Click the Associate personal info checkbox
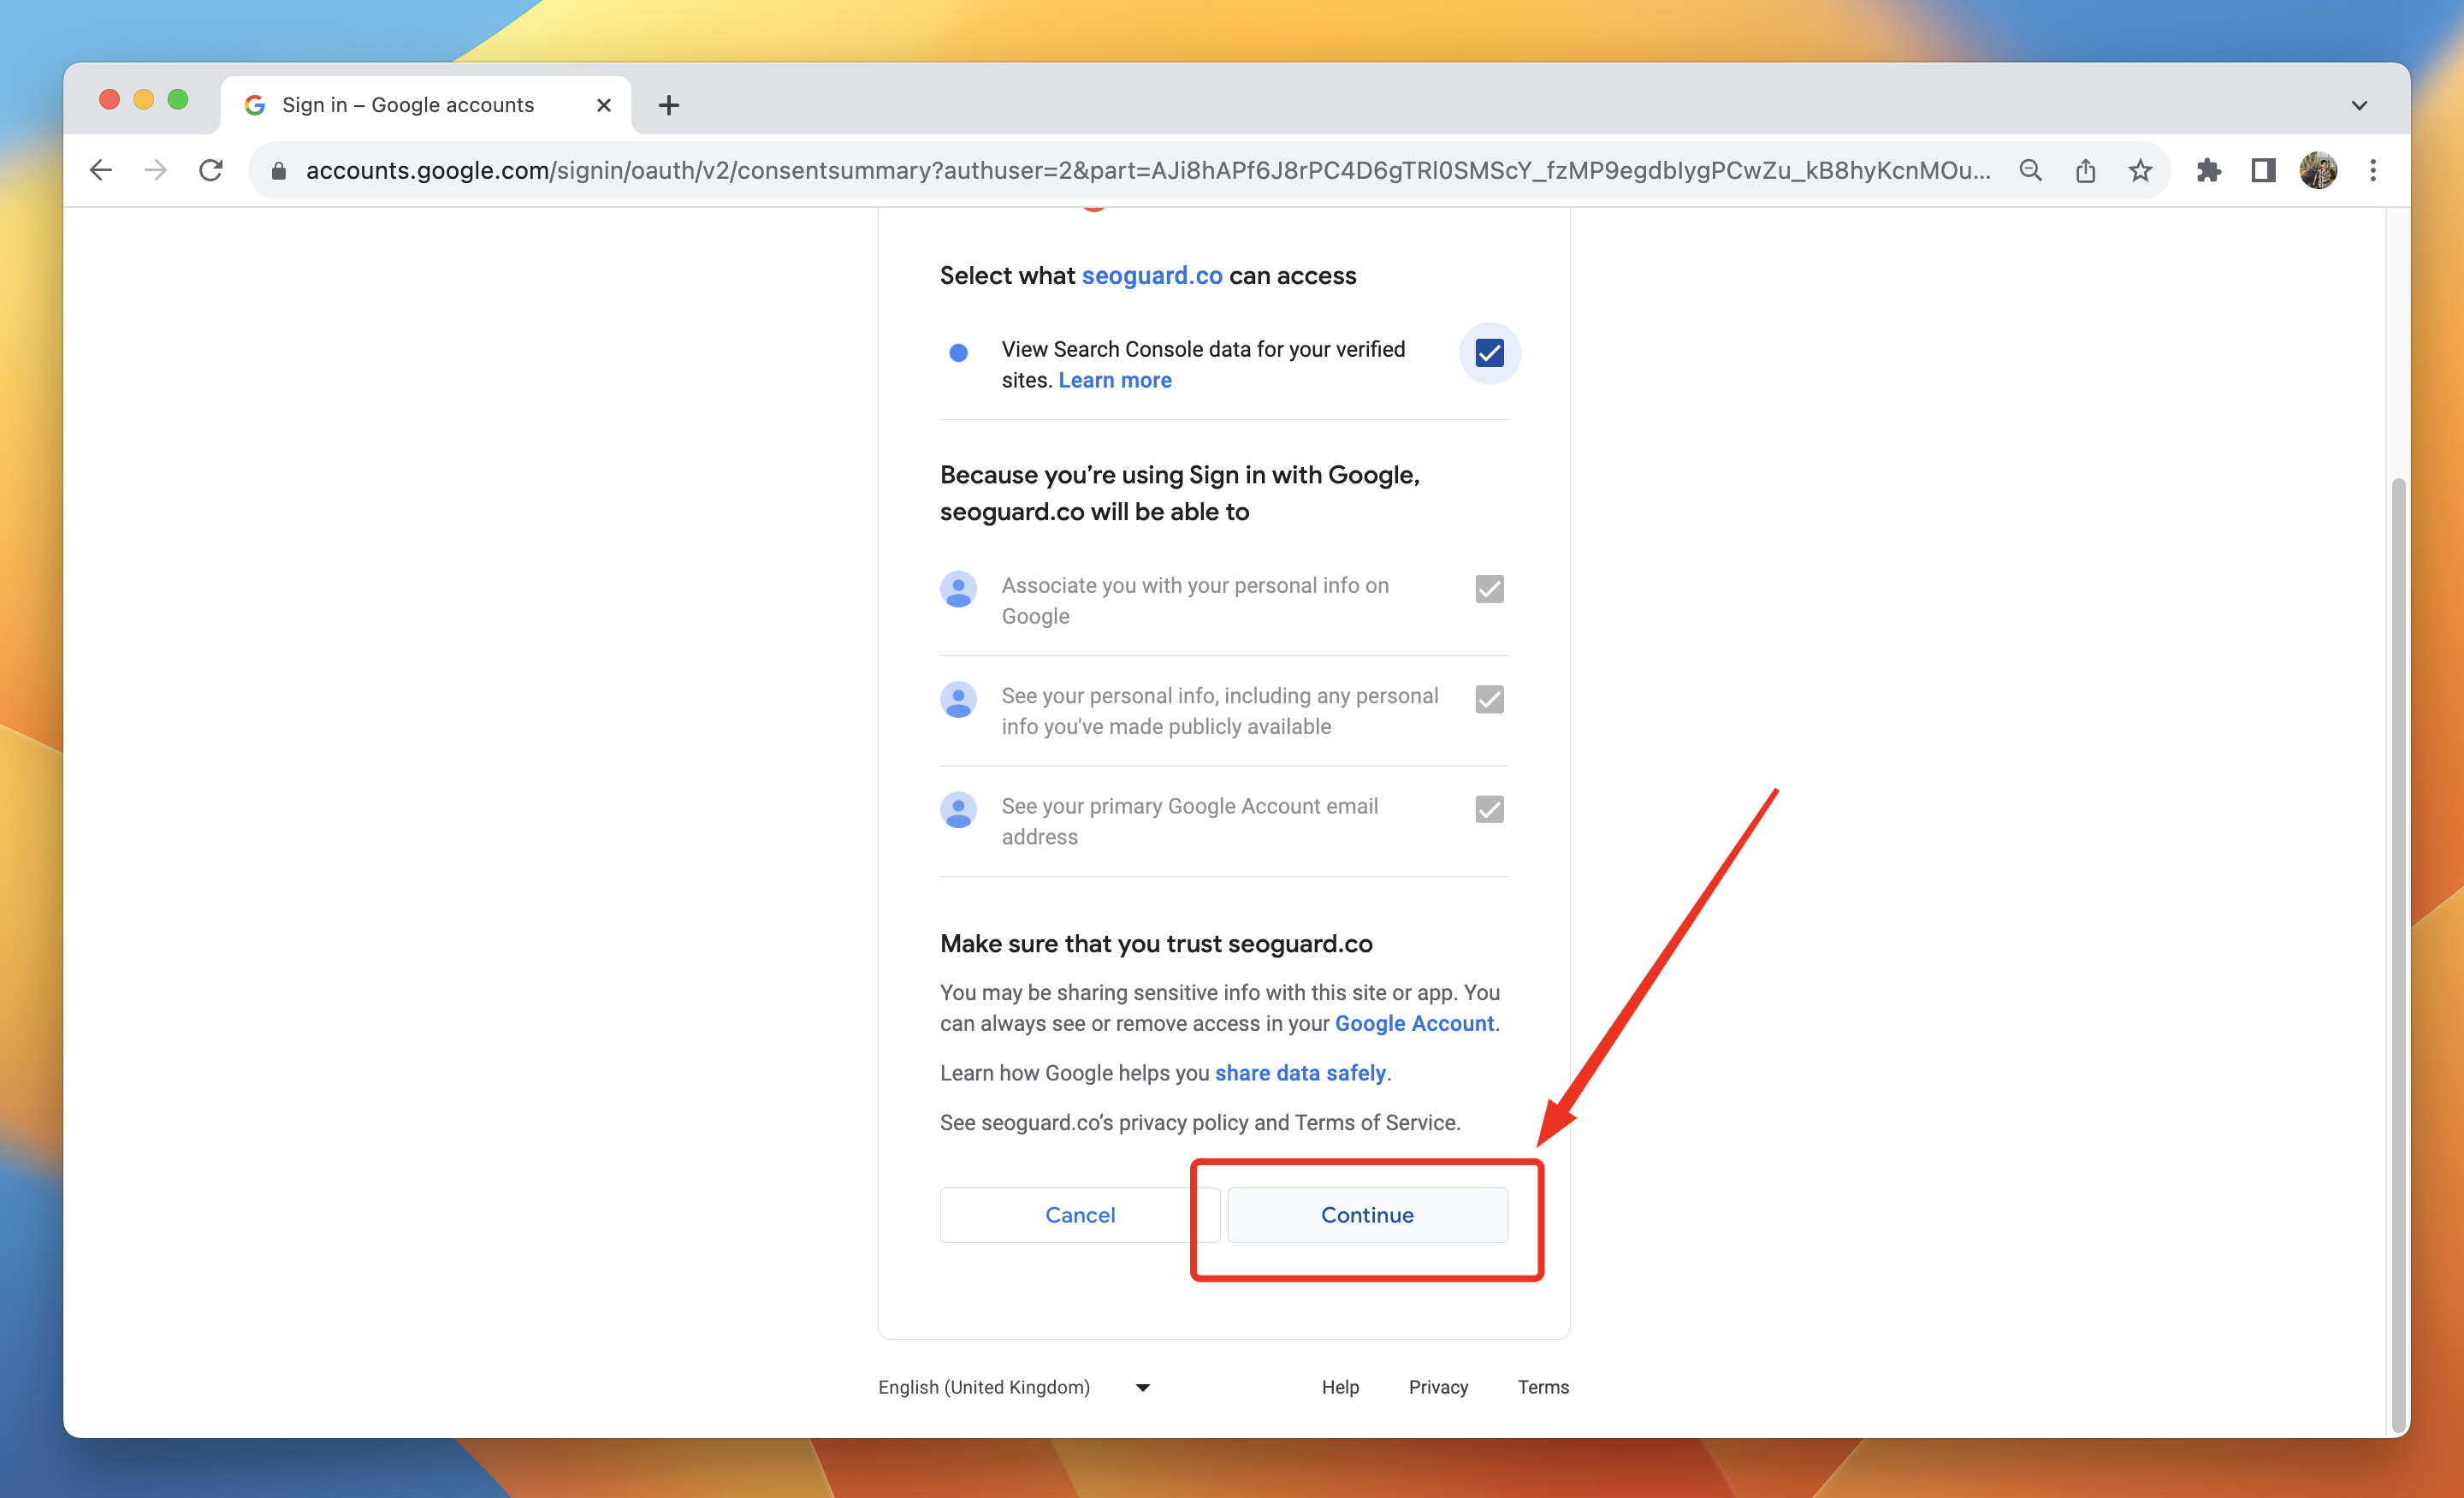 pos(1489,589)
